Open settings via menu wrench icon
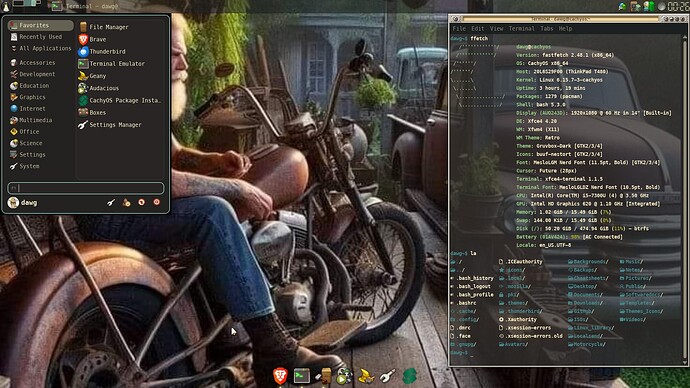This screenshot has width=690, height=388. [x=111, y=202]
